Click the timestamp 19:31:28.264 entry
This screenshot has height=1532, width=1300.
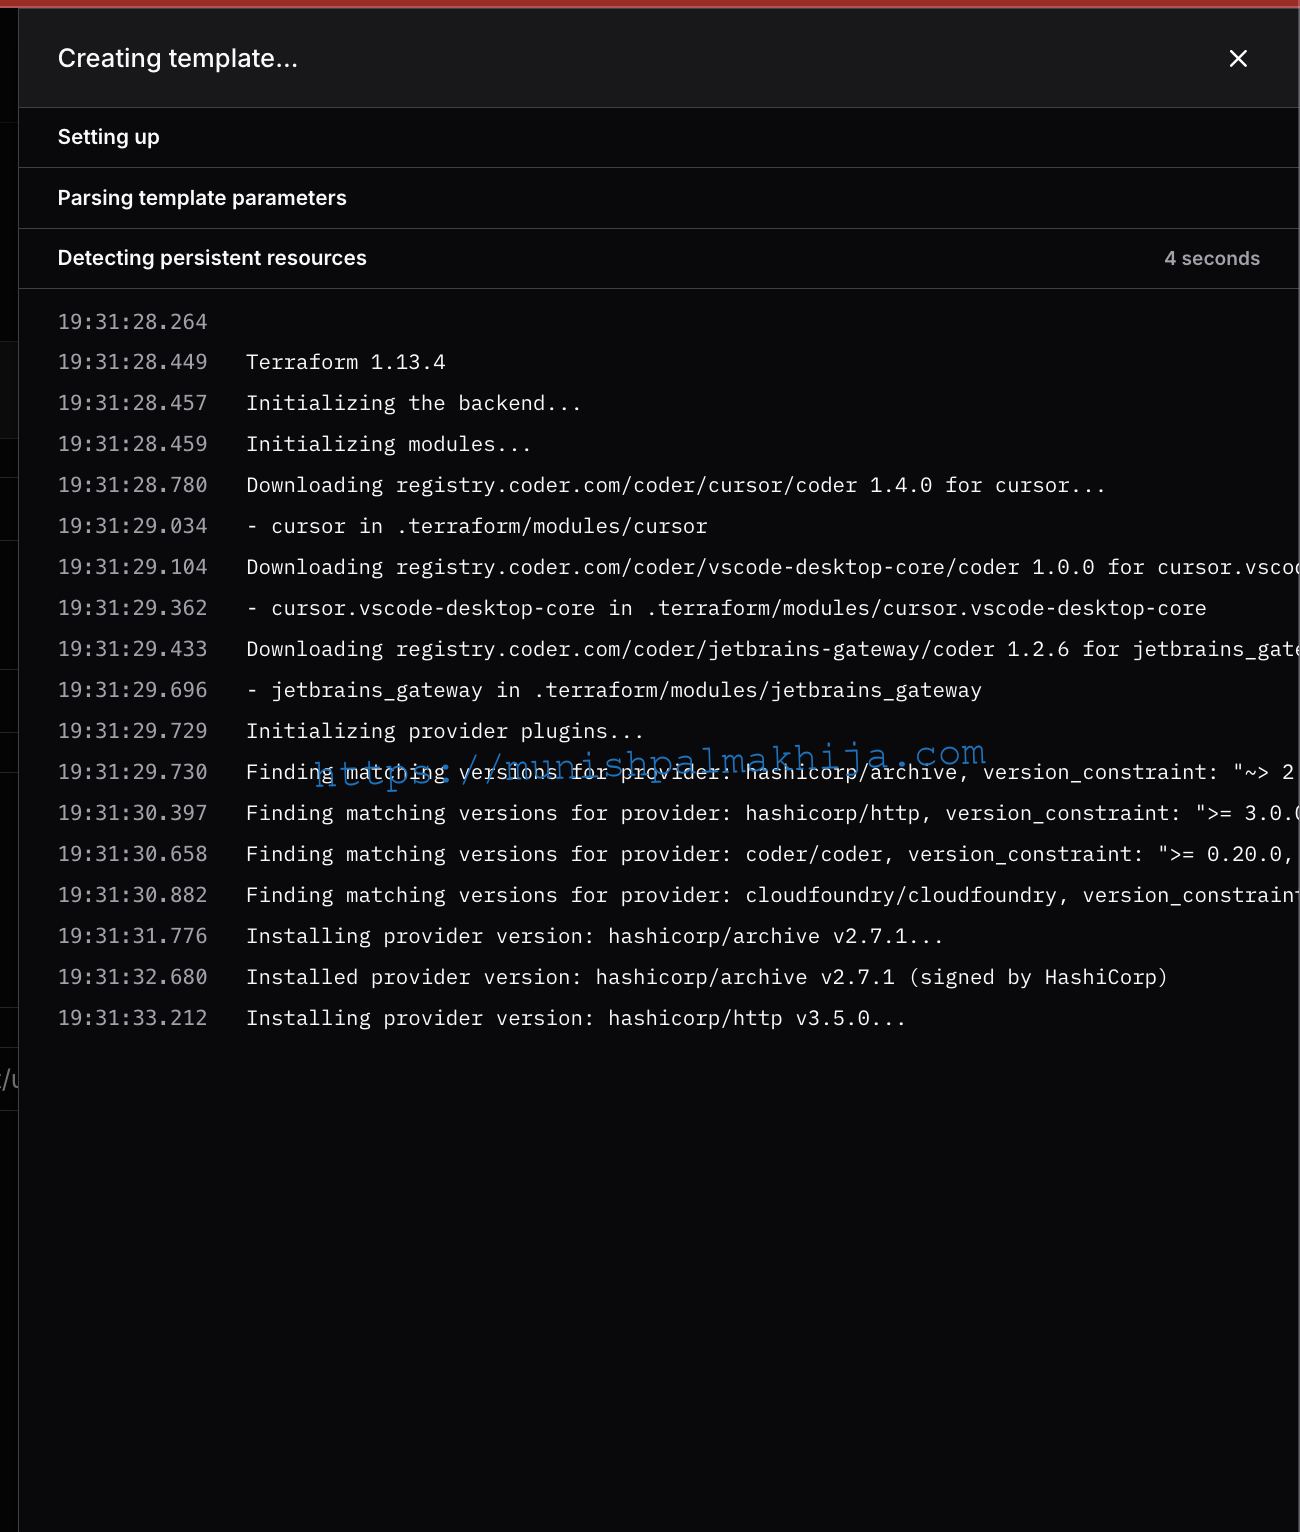132,321
